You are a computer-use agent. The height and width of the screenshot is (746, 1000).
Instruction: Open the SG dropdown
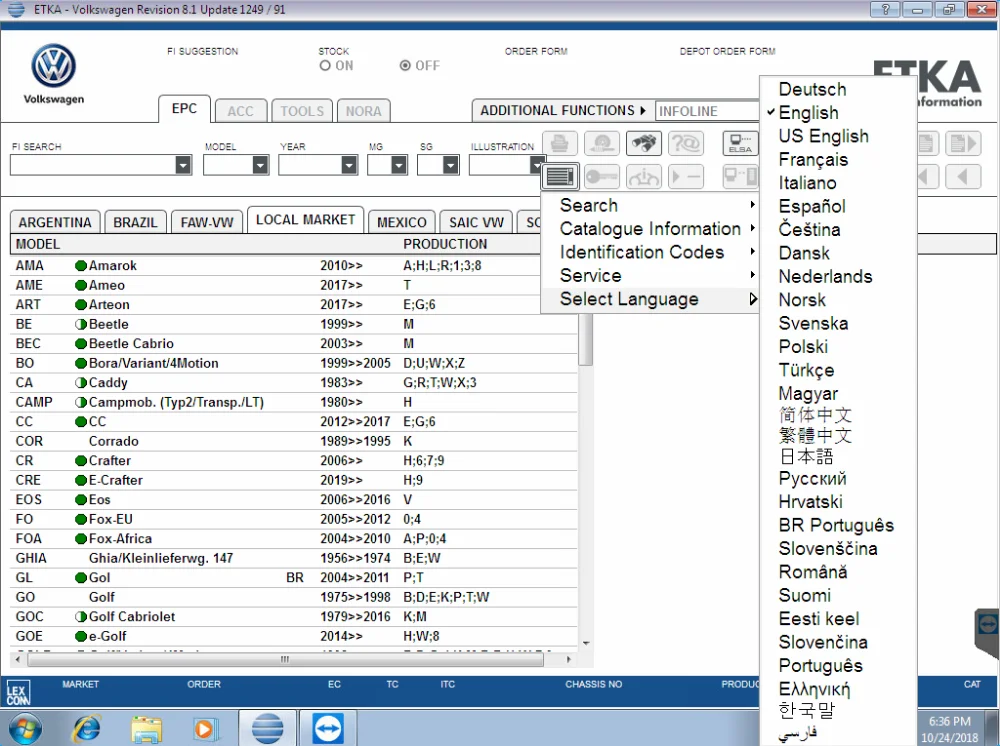450,165
